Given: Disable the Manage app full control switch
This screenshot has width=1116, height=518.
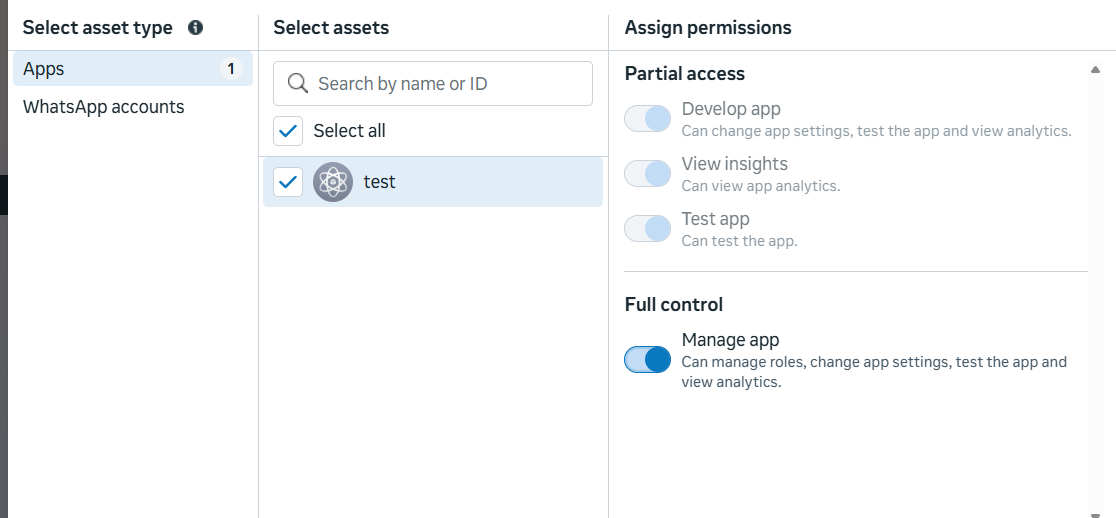Looking at the screenshot, I should (x=647, y=360).
